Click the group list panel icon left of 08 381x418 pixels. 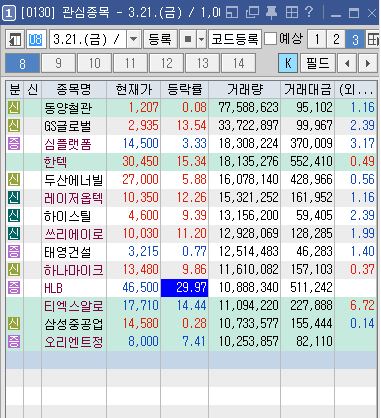pos(15,40)
